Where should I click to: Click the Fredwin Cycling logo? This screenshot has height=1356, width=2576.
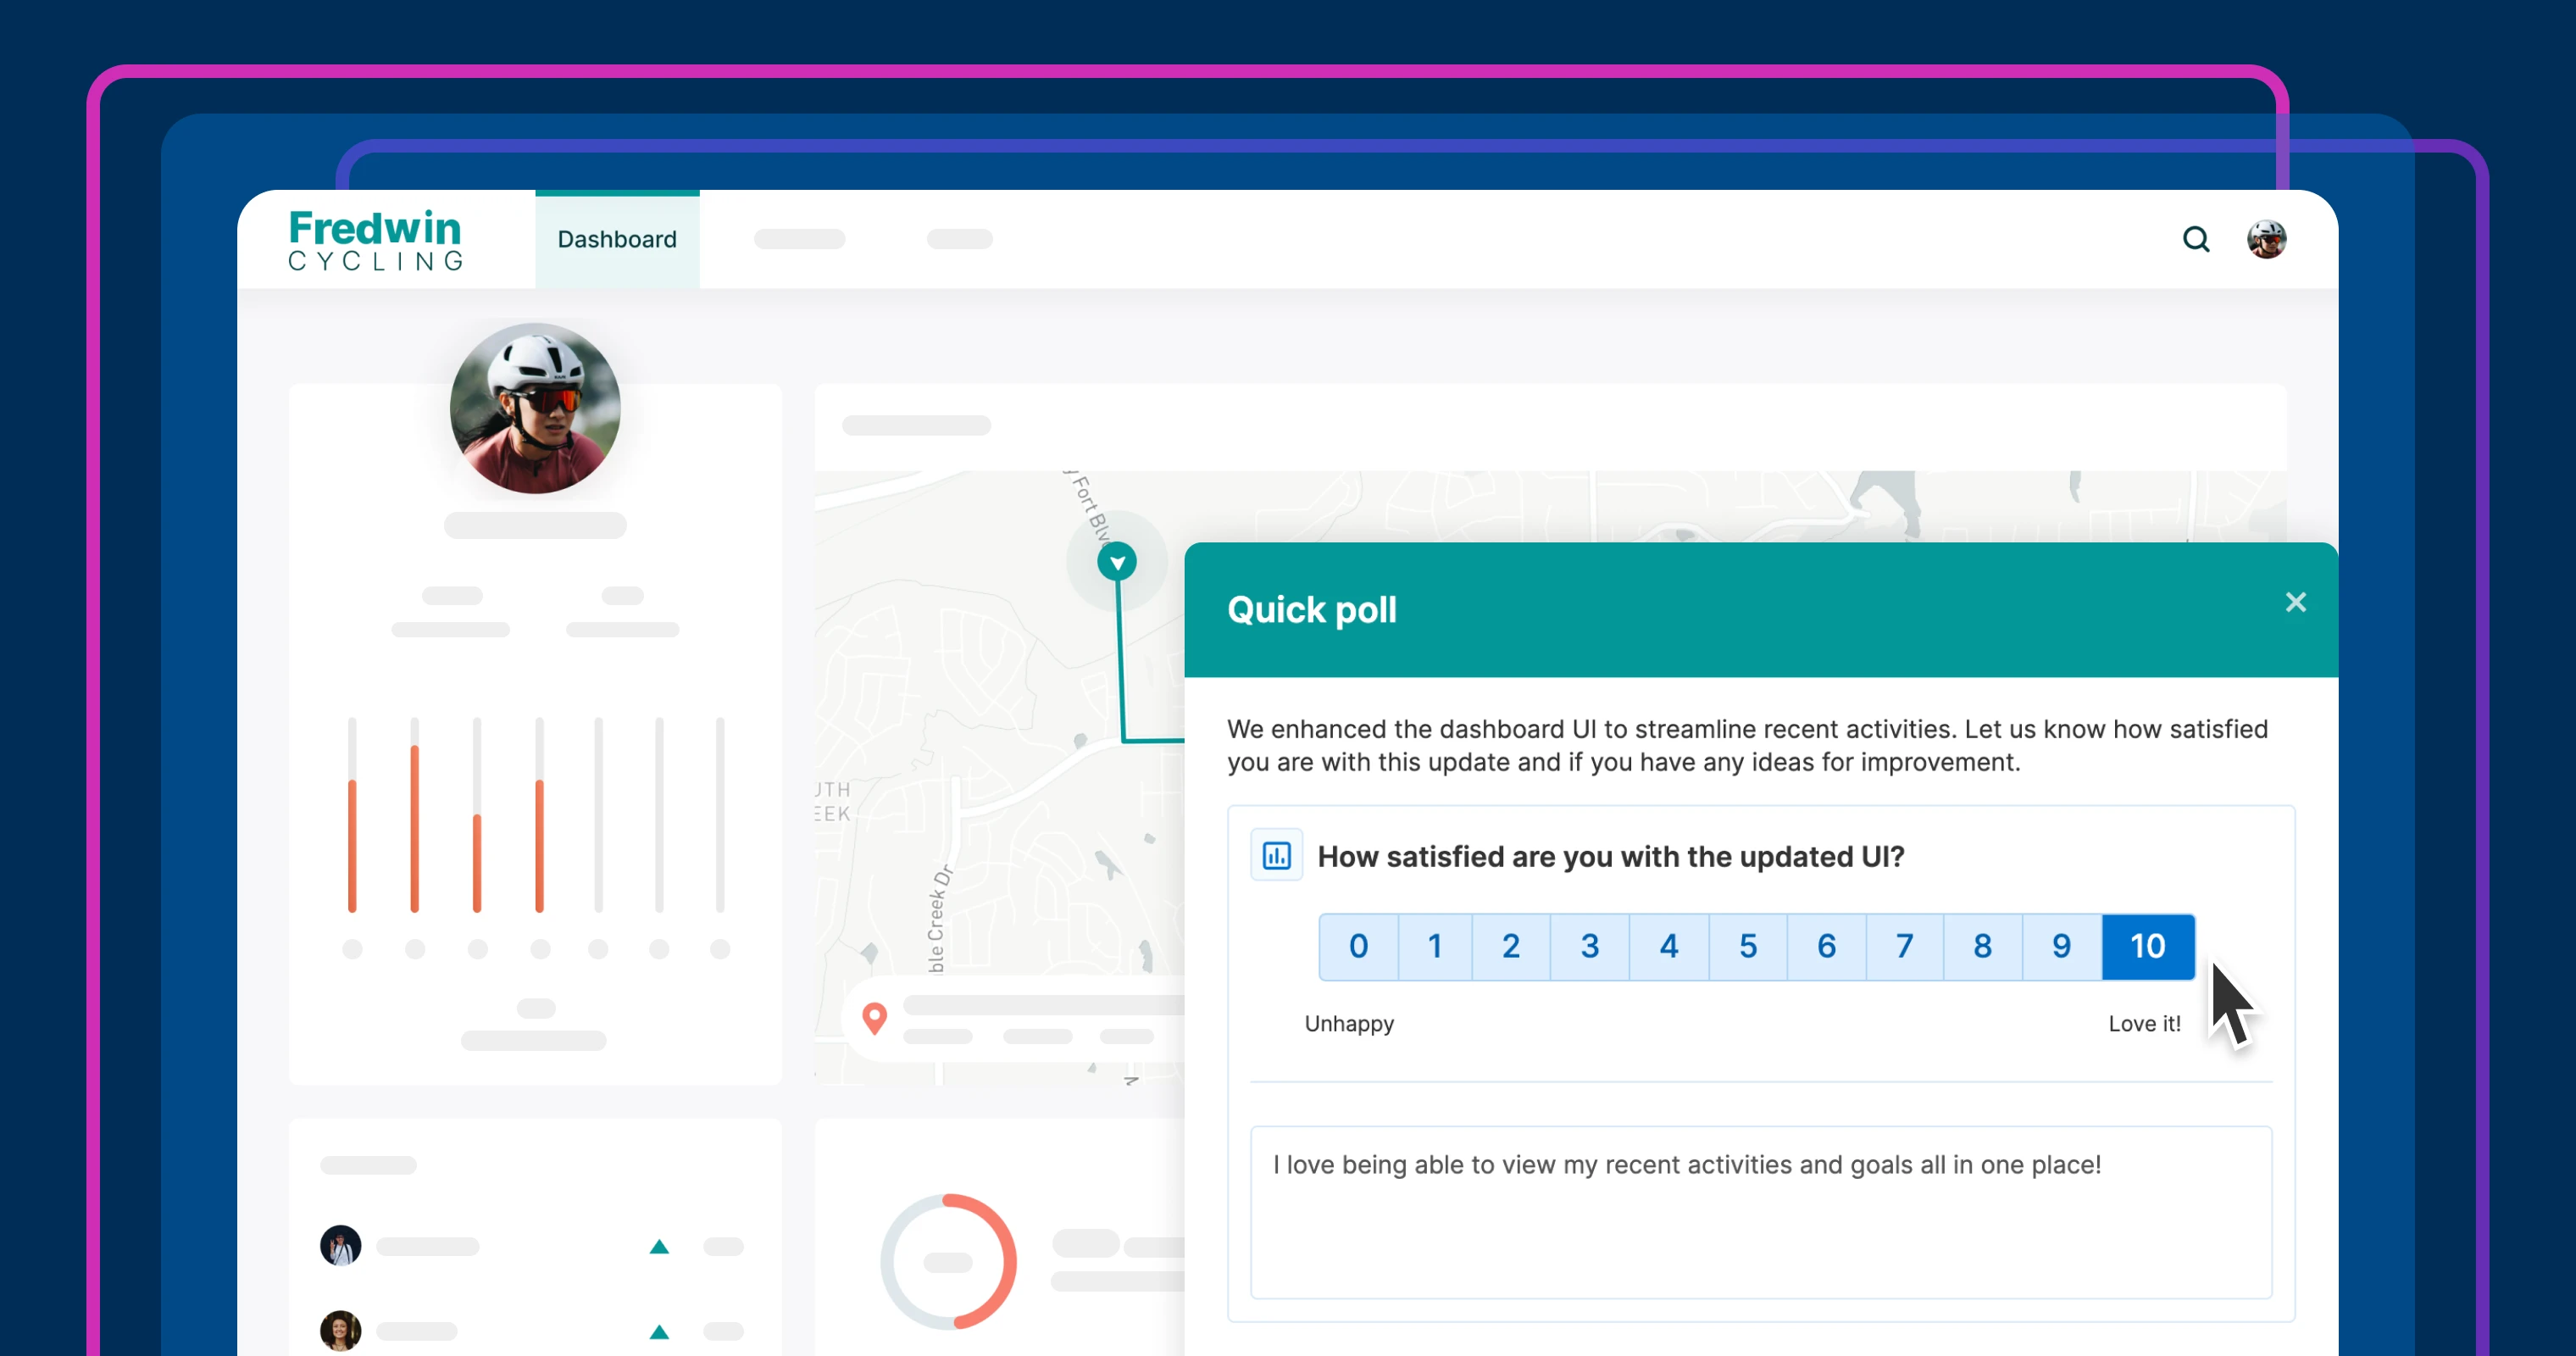tap(375, 240)
